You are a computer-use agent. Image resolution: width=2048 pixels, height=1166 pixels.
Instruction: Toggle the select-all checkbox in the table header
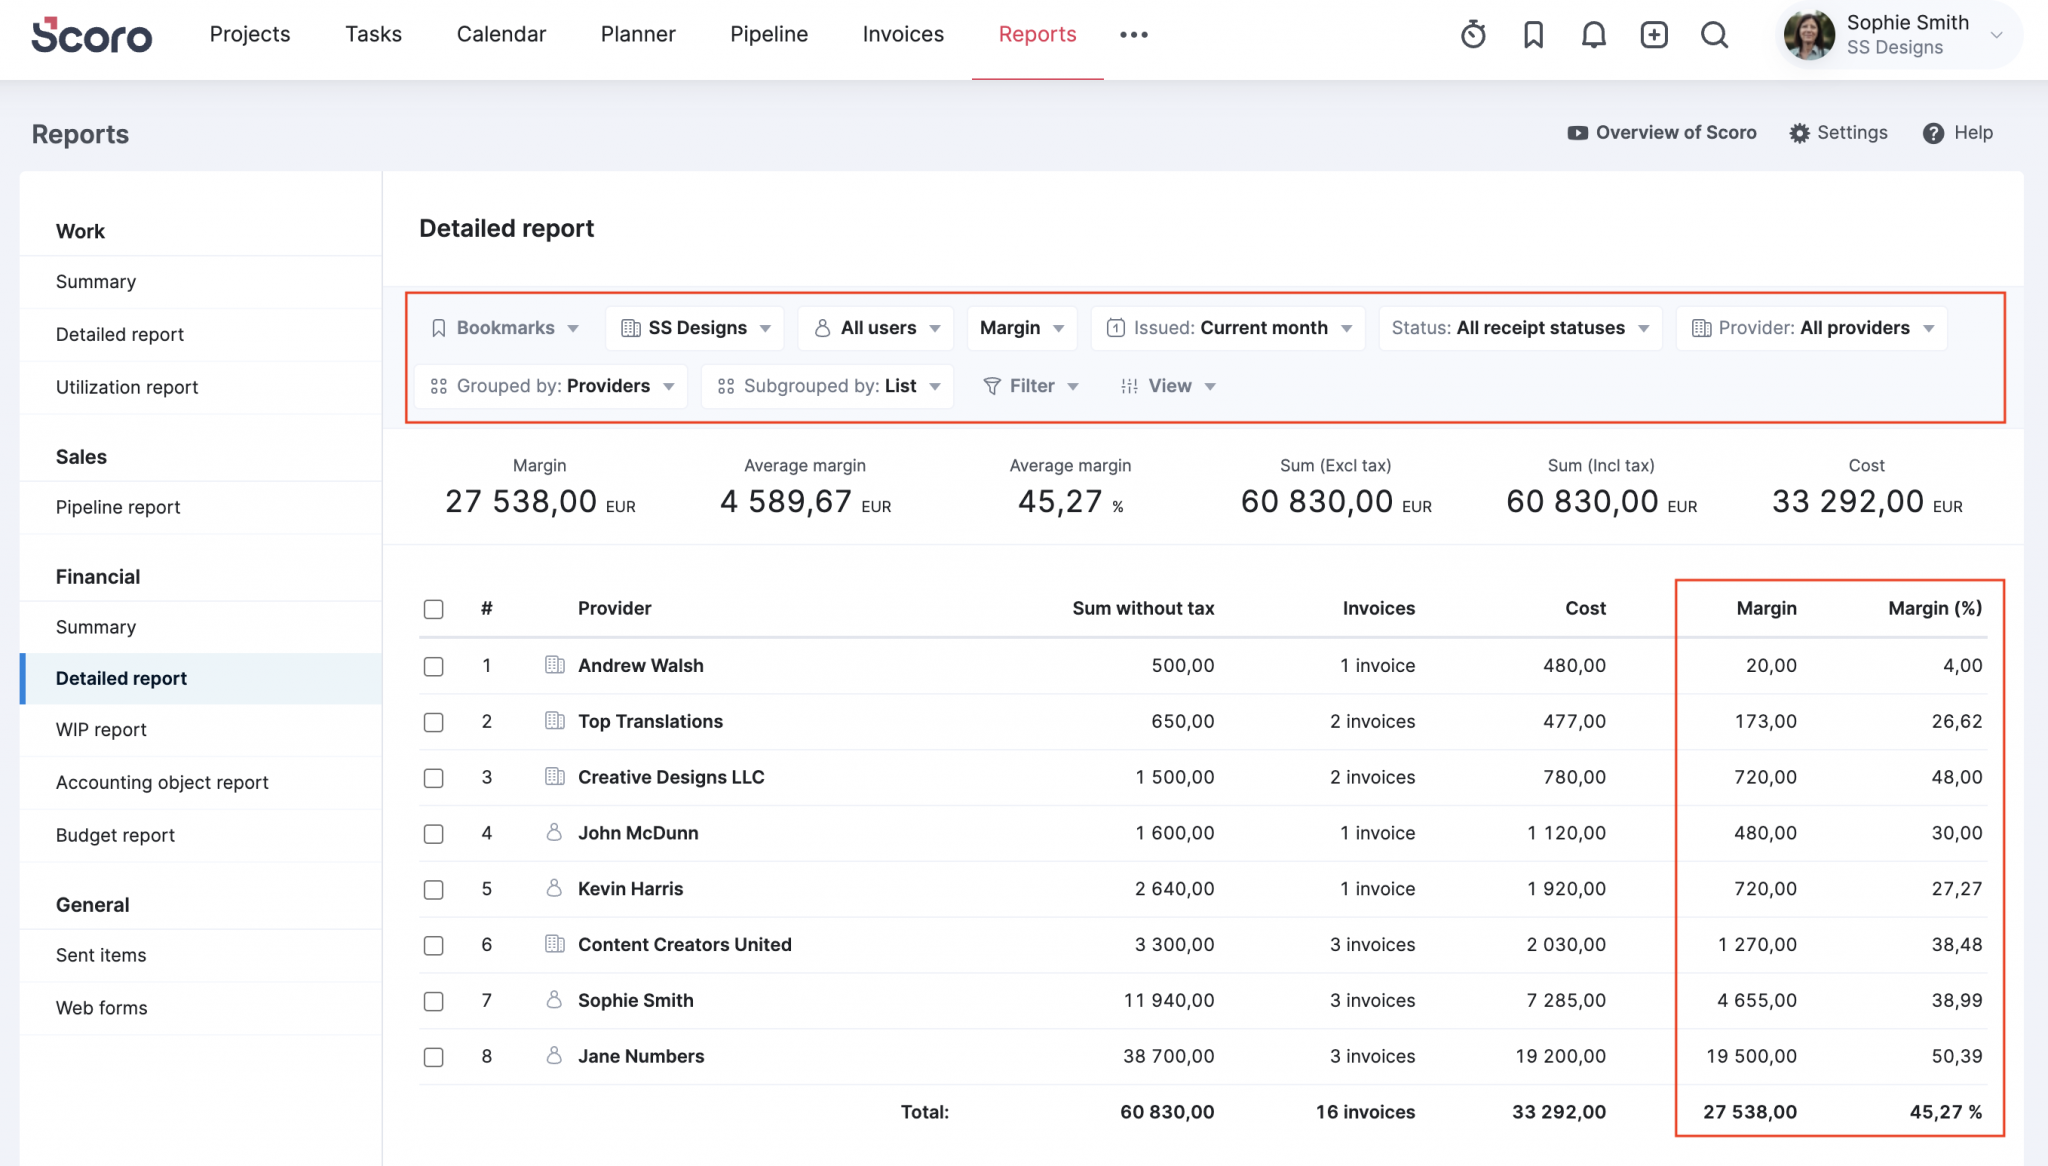click(x=433, y=609)
